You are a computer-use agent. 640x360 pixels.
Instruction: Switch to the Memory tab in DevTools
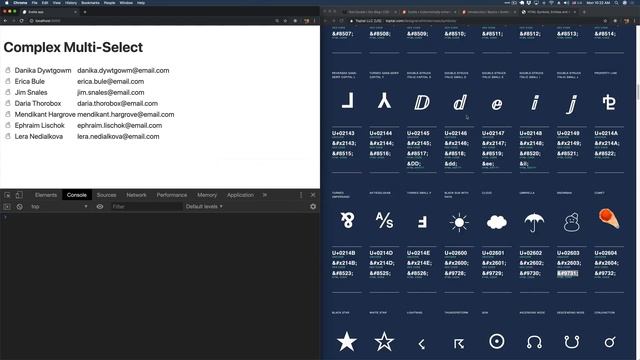coord(207,195)
